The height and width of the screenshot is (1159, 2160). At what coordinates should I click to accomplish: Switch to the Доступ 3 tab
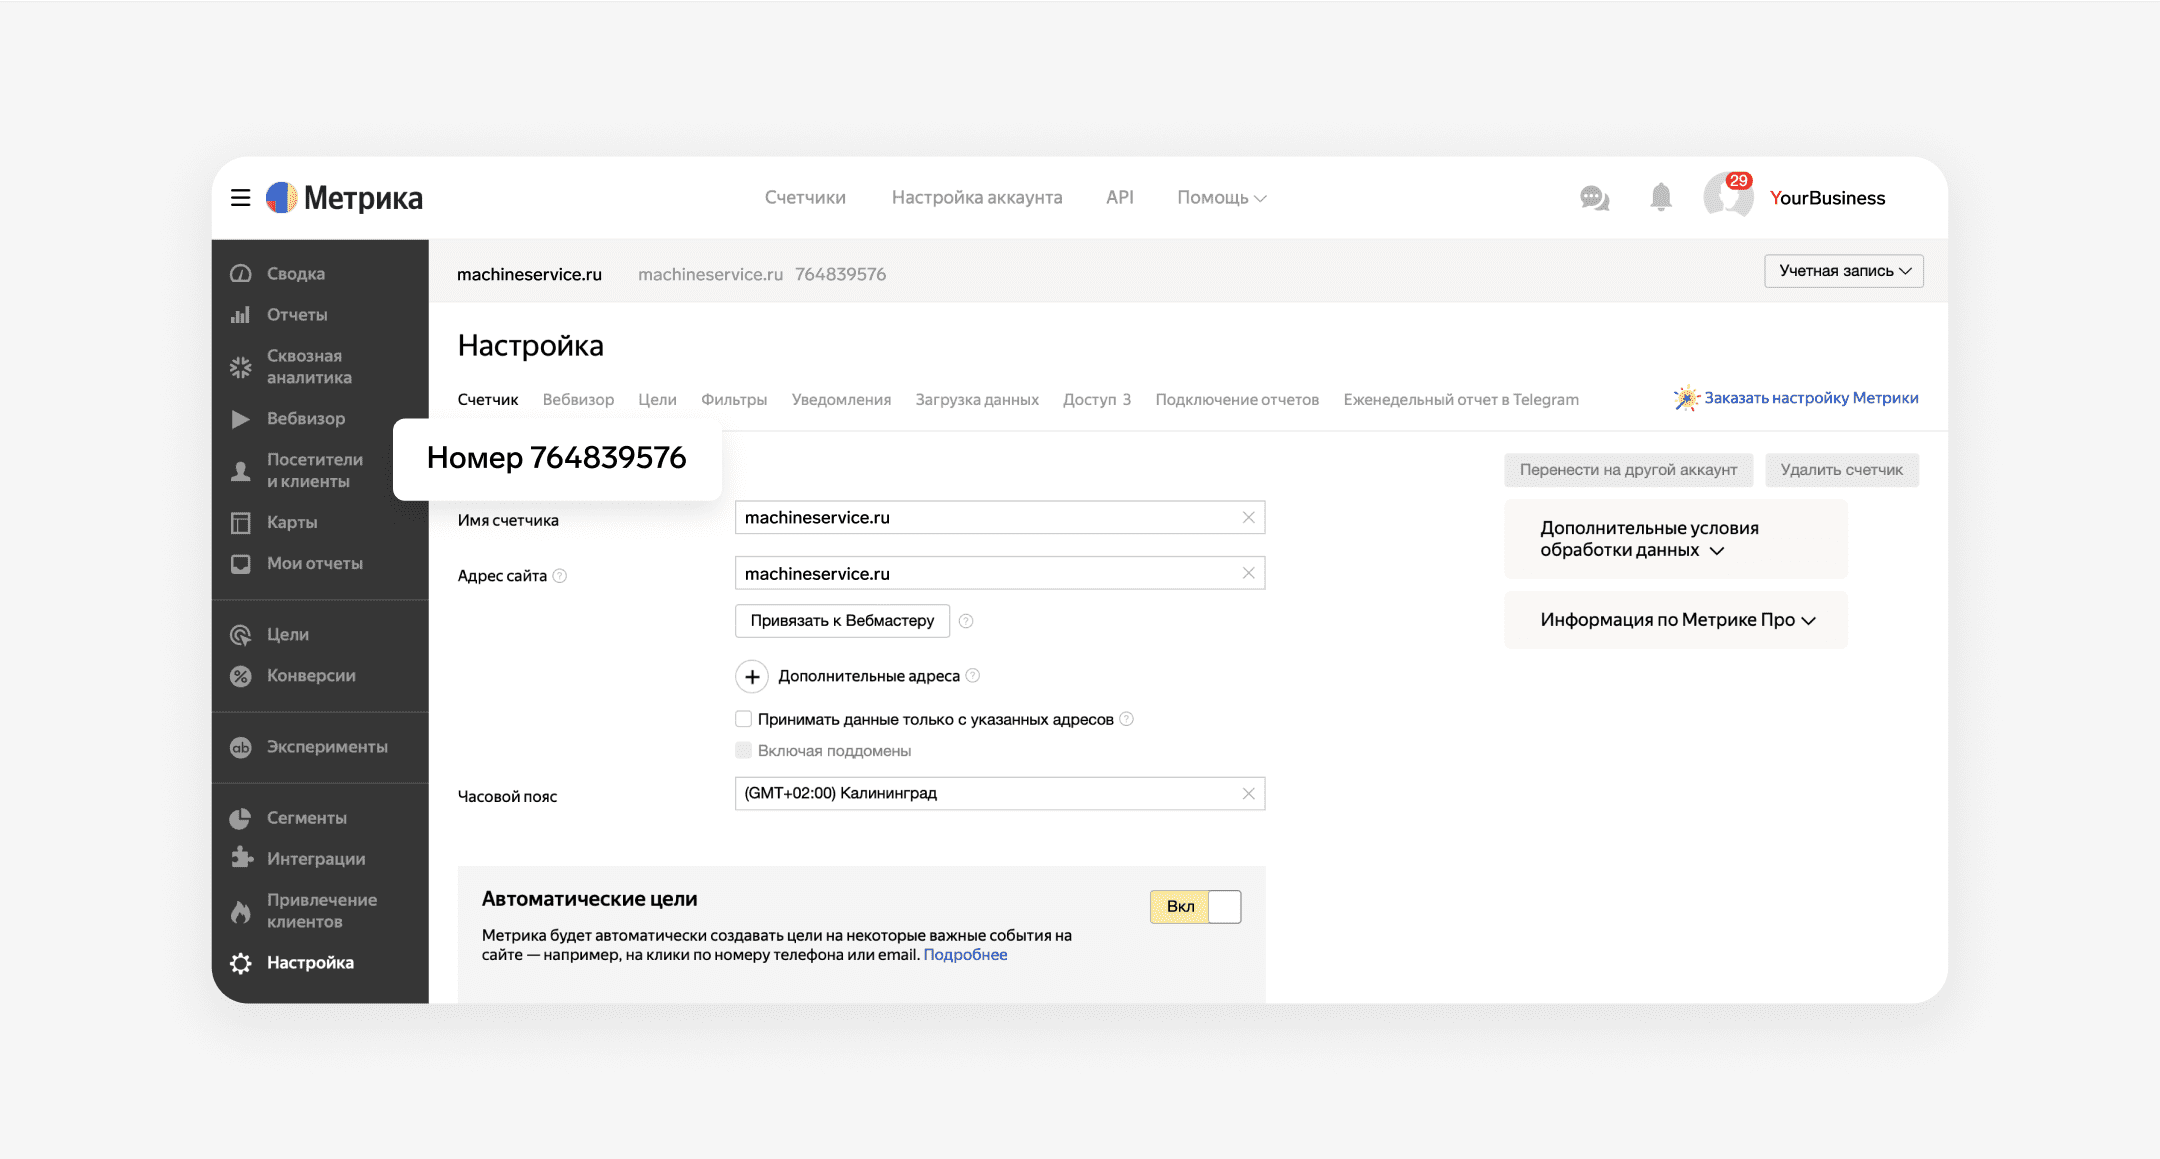[1097, 400]
